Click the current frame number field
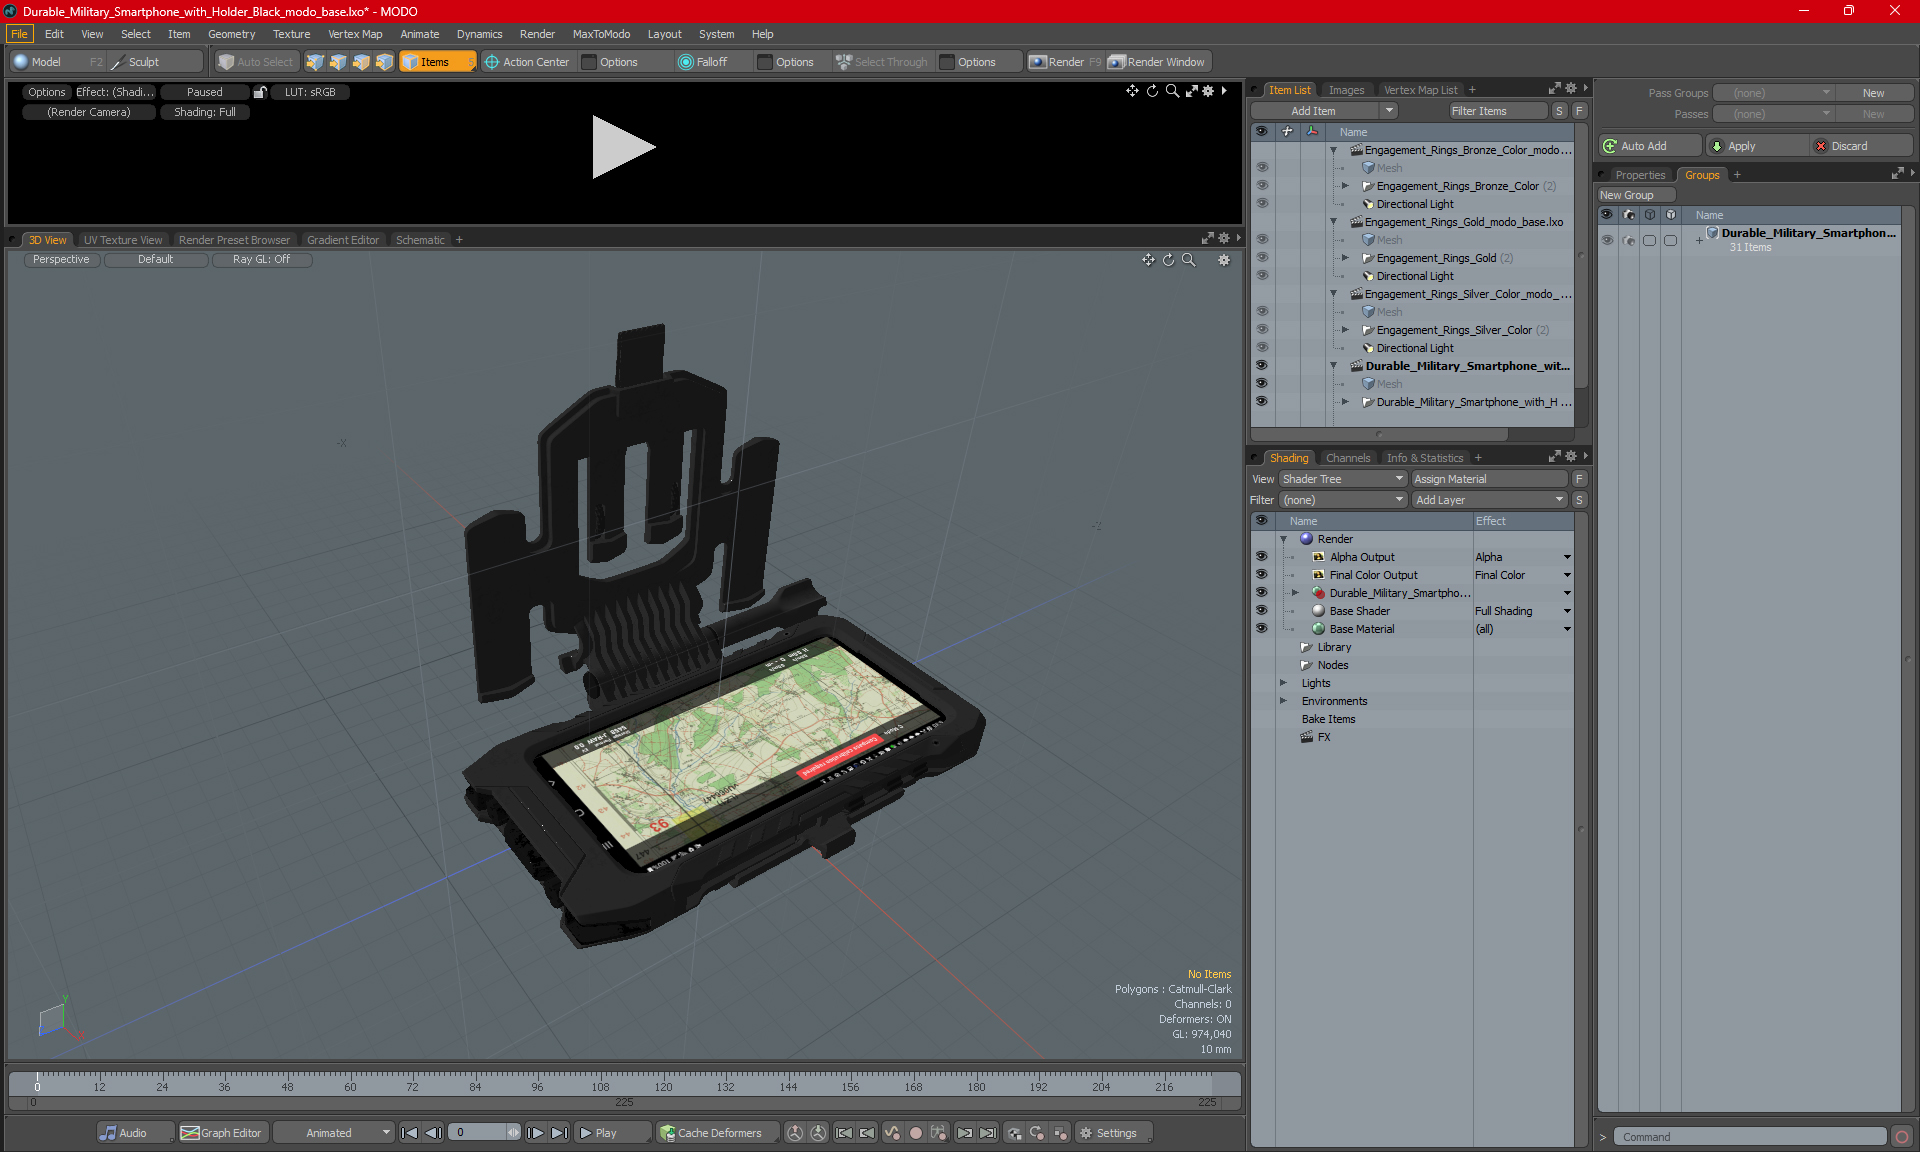Viewport: 1920px width, 1152px height. (x=479, y=1133)
